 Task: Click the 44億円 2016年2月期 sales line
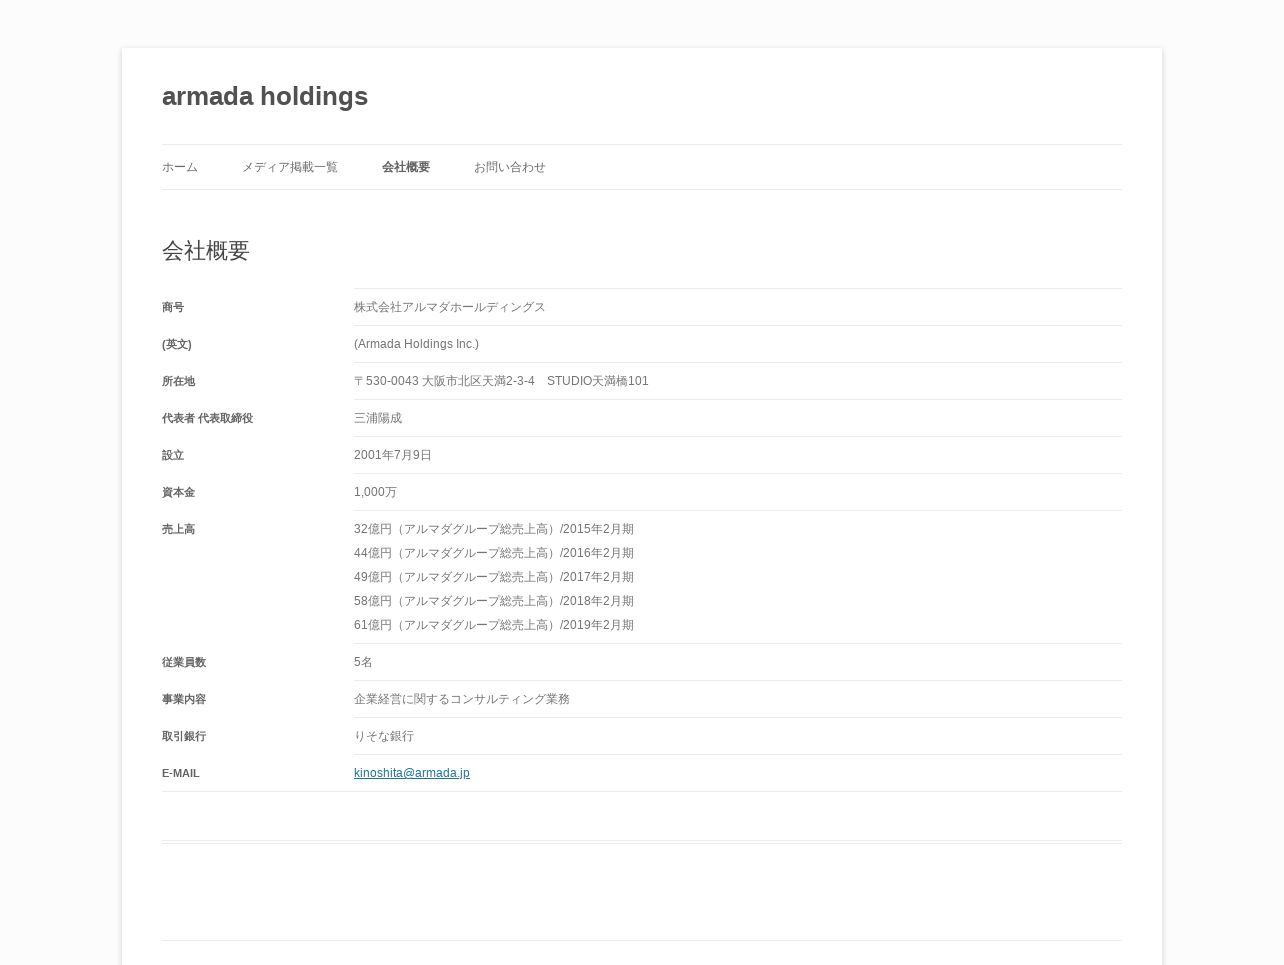[x=494, y=553]
